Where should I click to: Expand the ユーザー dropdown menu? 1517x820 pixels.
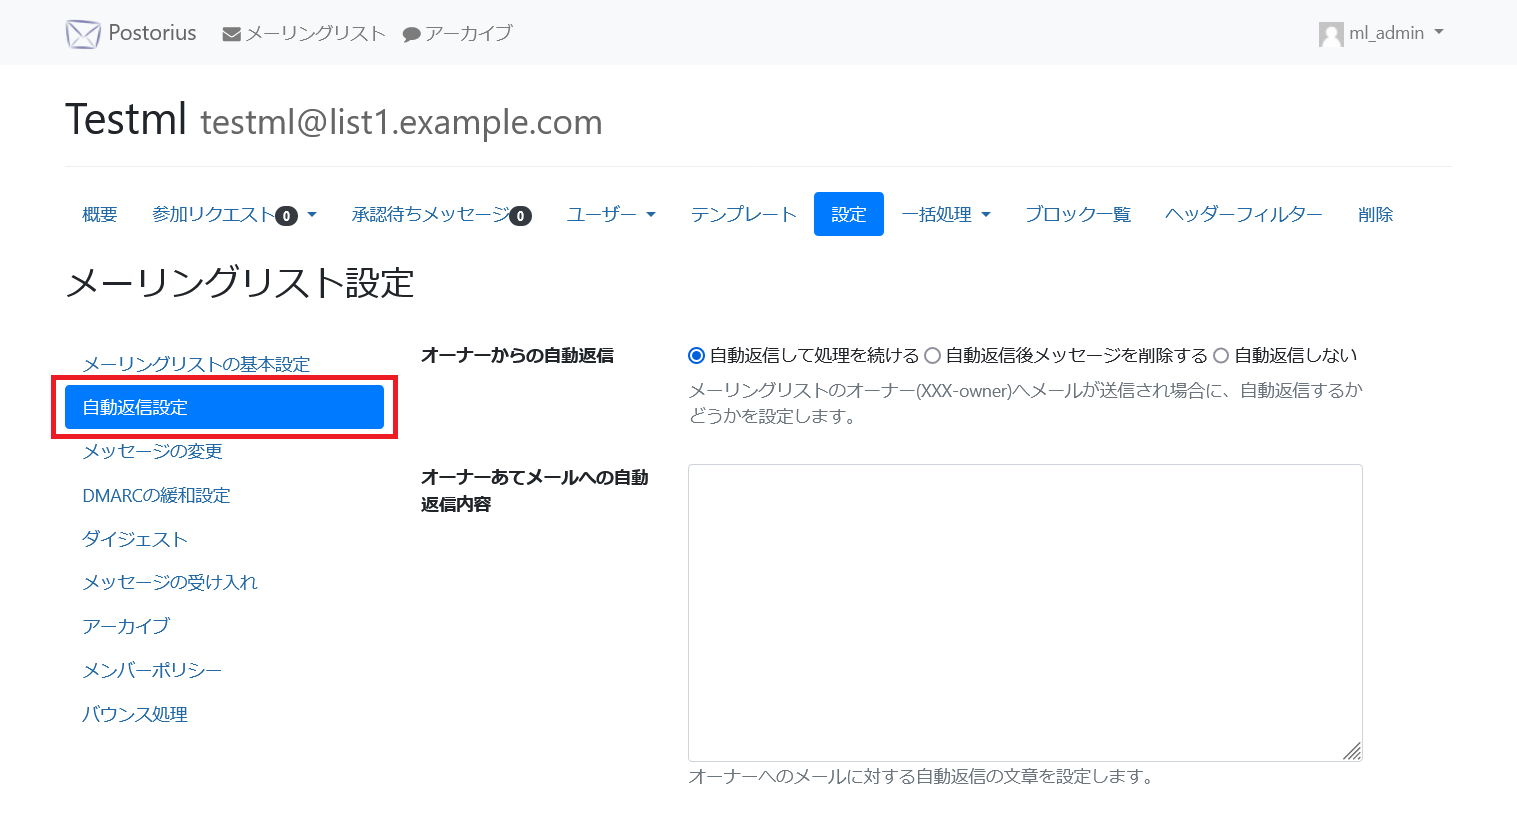tap(611, 214)
